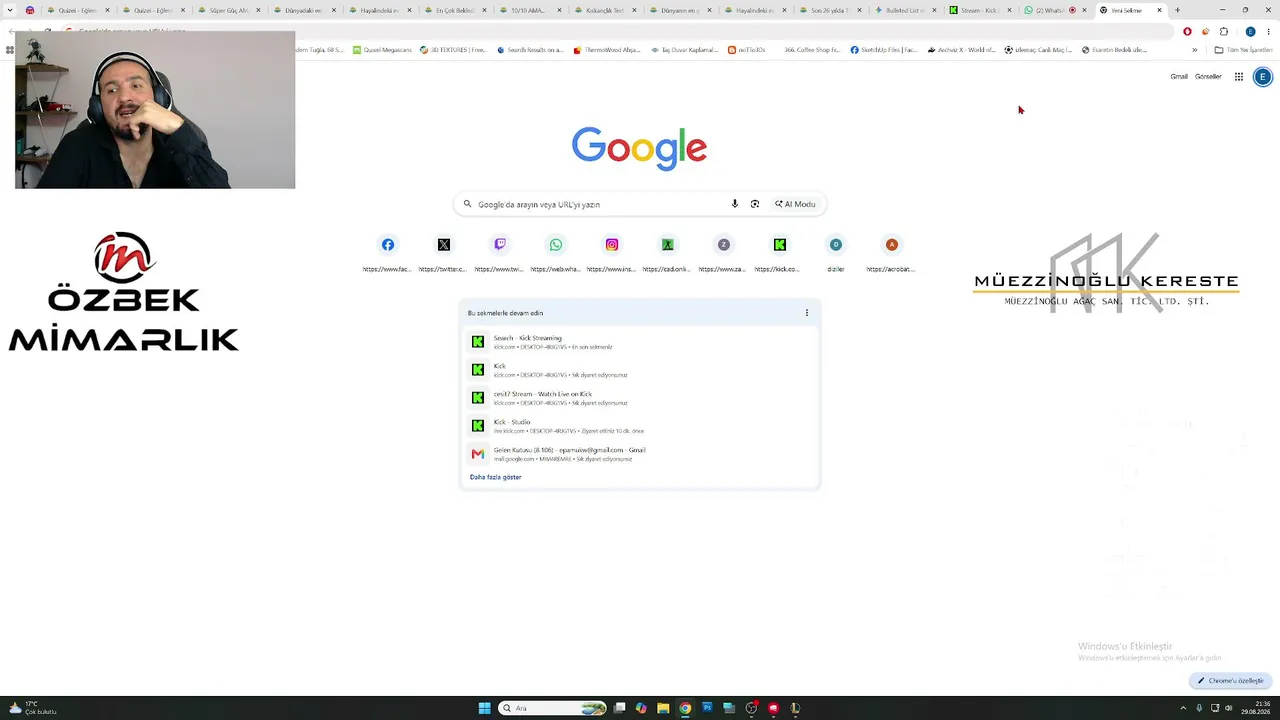Open File Explorer from taskbar
1280x720 pixels.
663,708
